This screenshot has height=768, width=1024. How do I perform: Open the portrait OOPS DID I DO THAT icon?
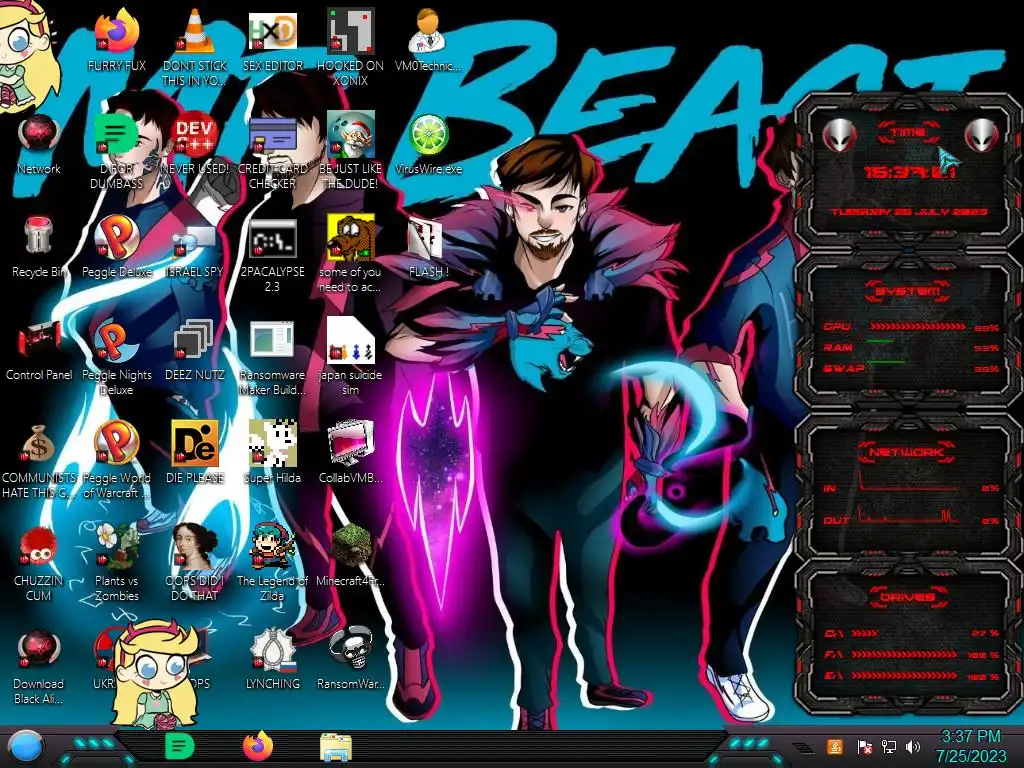[195, 546]
